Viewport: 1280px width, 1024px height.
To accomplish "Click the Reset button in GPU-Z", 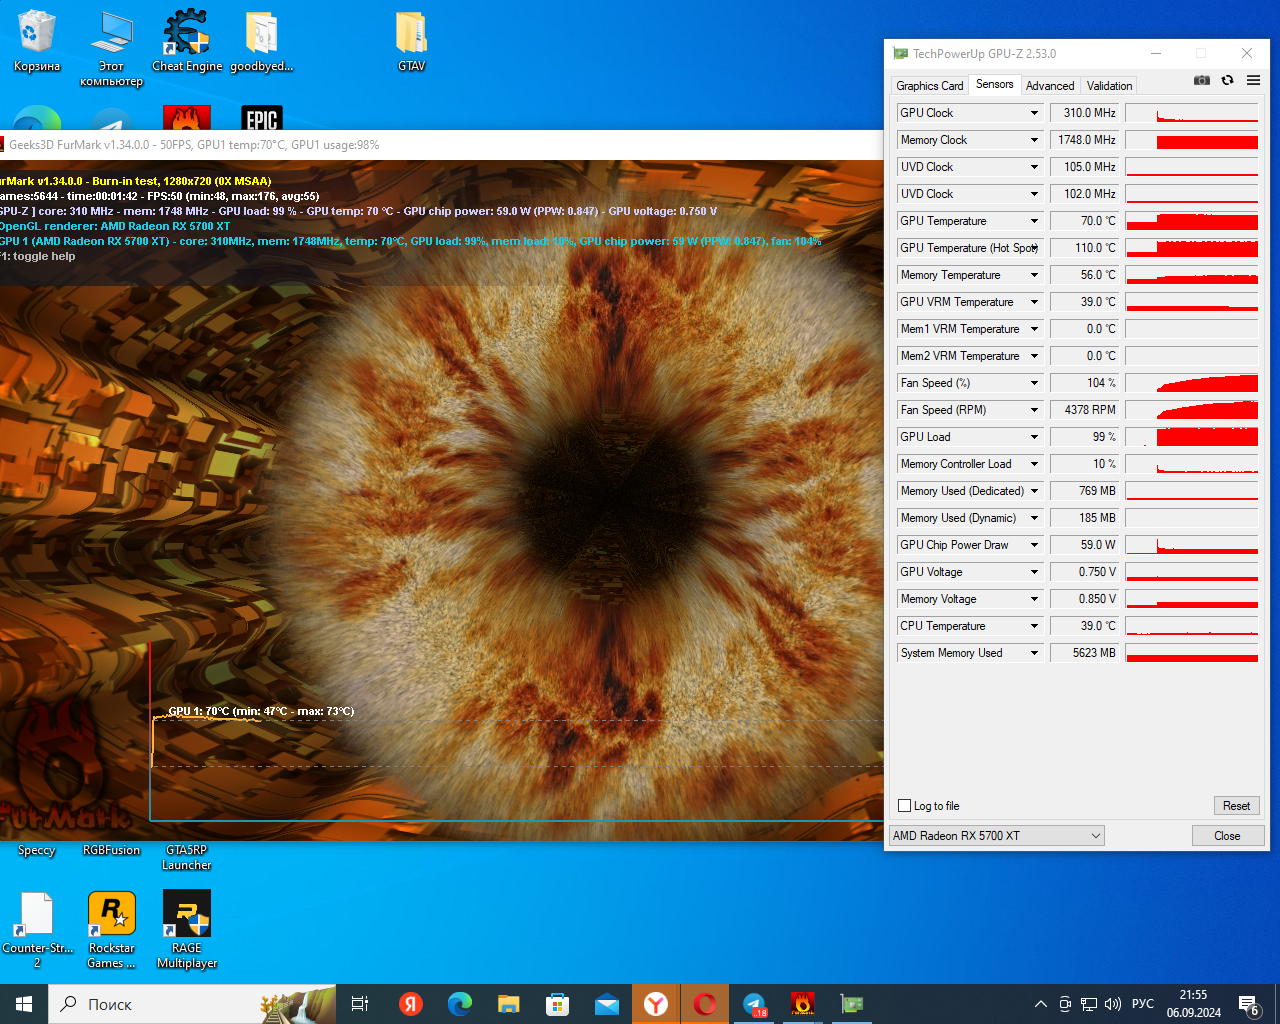I will click(x=1237, y=806).
